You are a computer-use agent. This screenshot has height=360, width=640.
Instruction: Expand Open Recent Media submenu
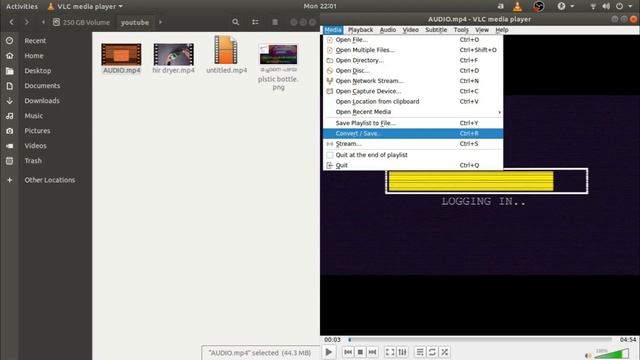413,112
